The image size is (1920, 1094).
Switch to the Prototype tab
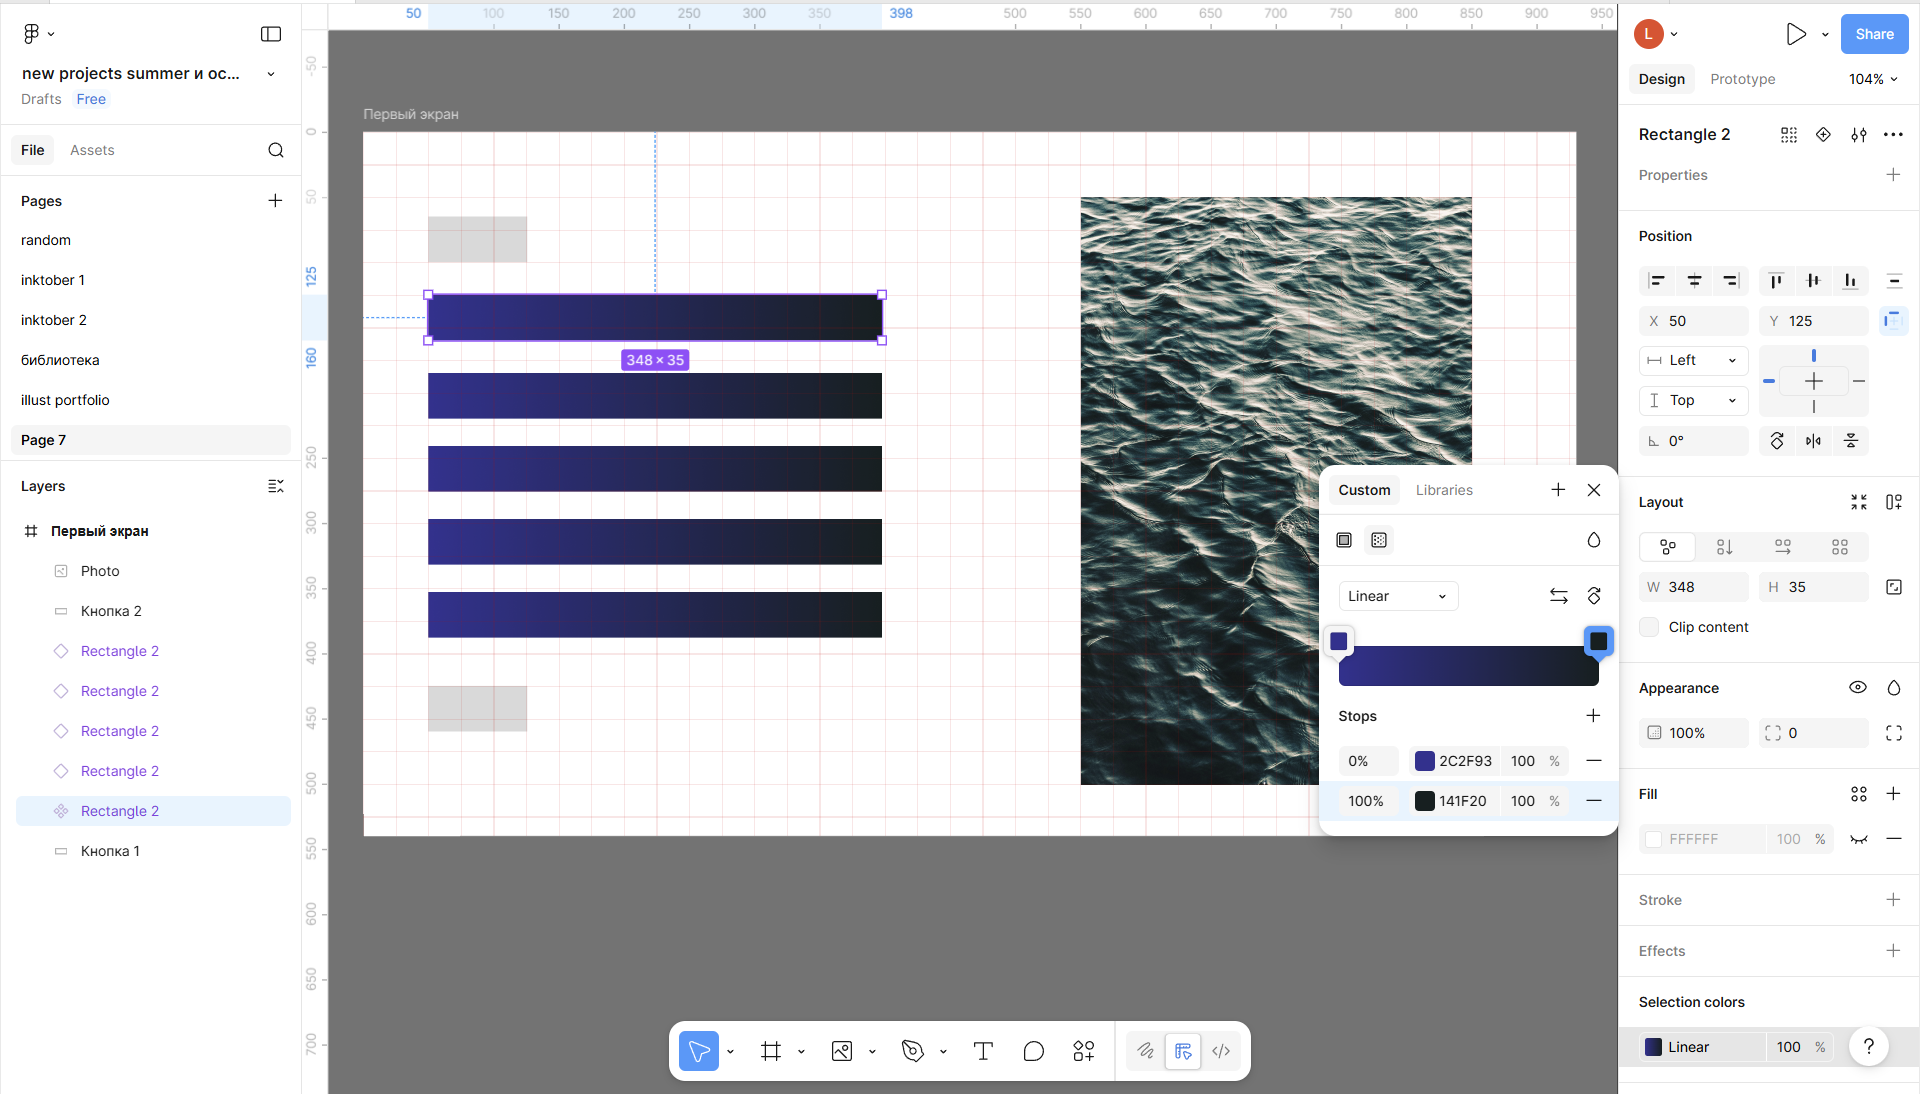1742,79
